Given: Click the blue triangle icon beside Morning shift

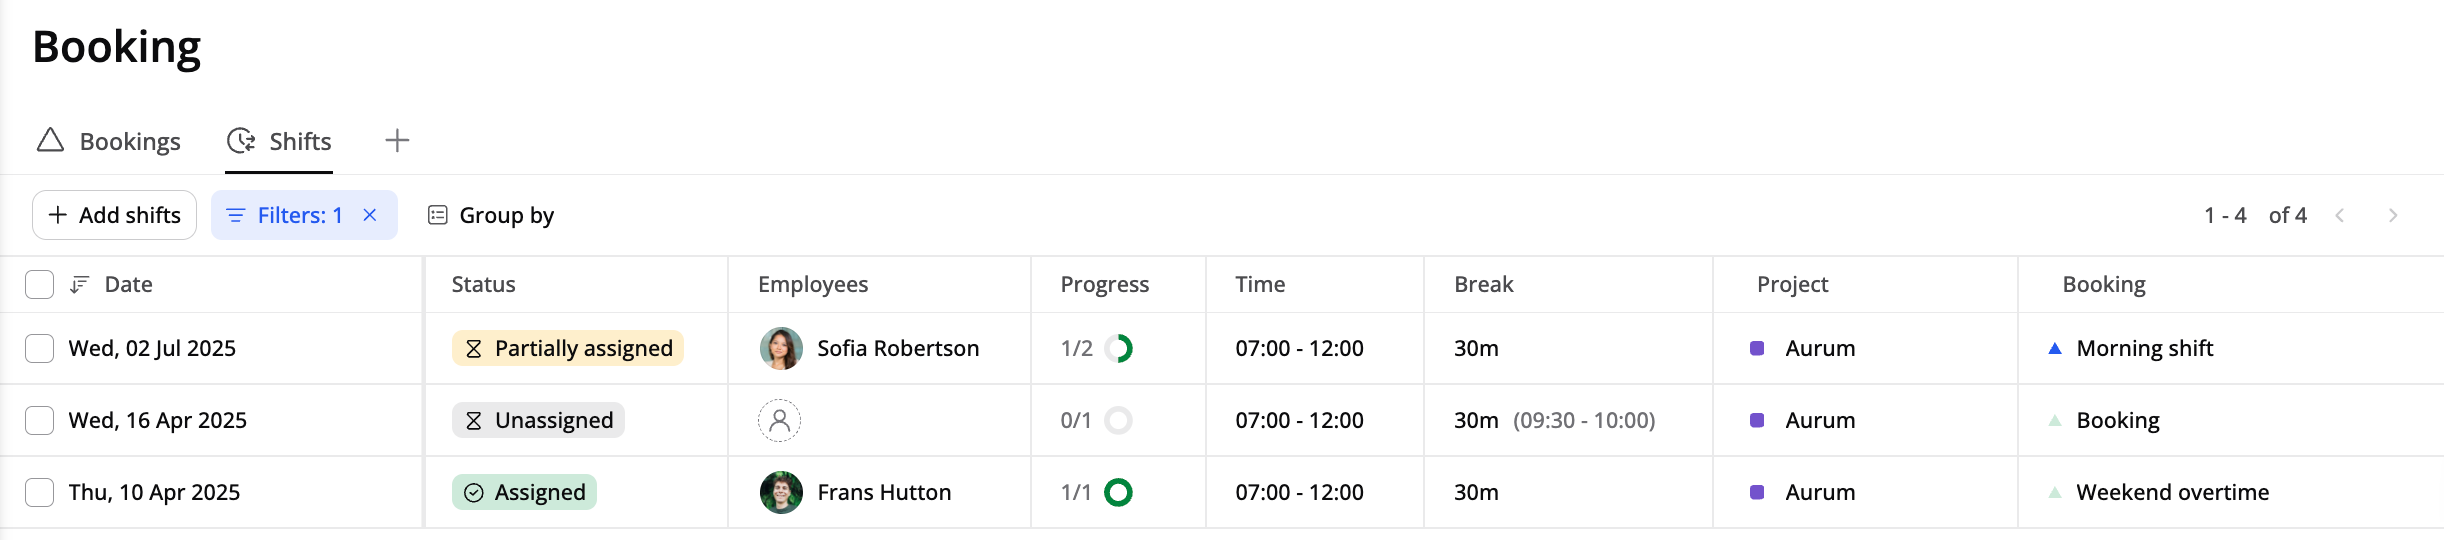Looking at the screenshot, I should coord(2055,349).
